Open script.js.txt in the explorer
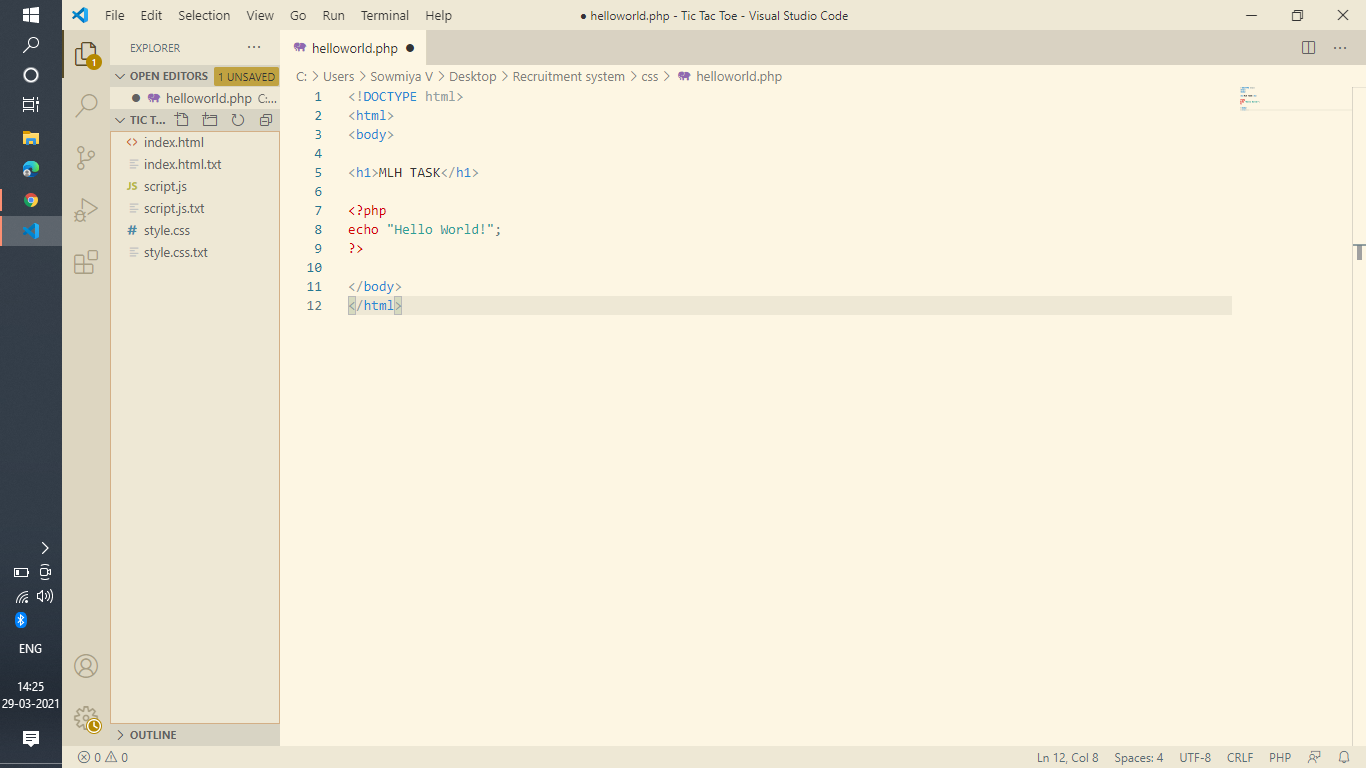This screenshot has width=1366, height=768. tap(195, 208)
